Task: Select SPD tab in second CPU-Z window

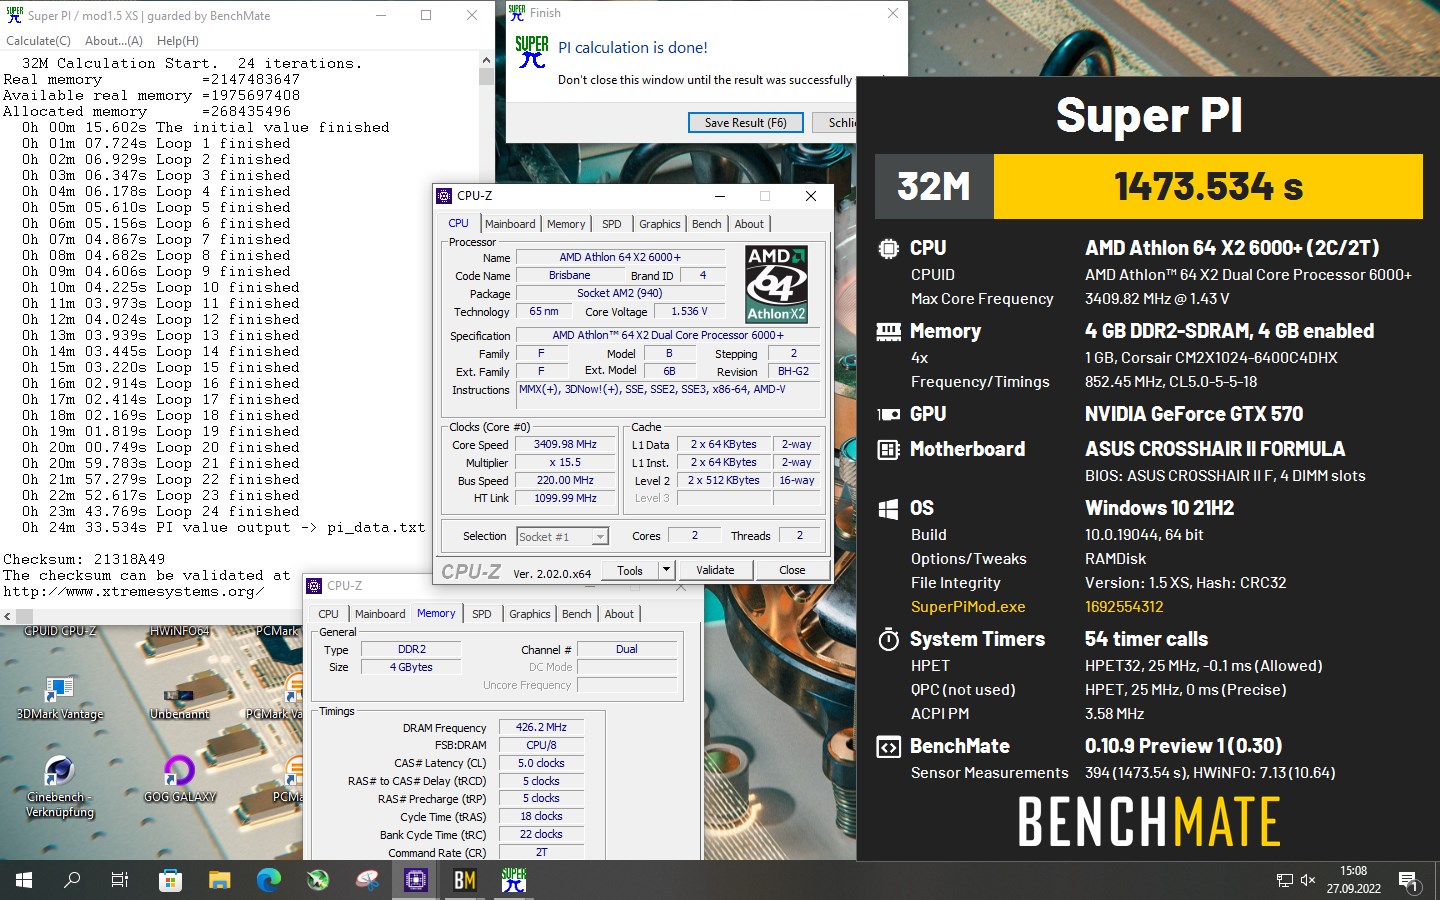Action: [482, 614]
